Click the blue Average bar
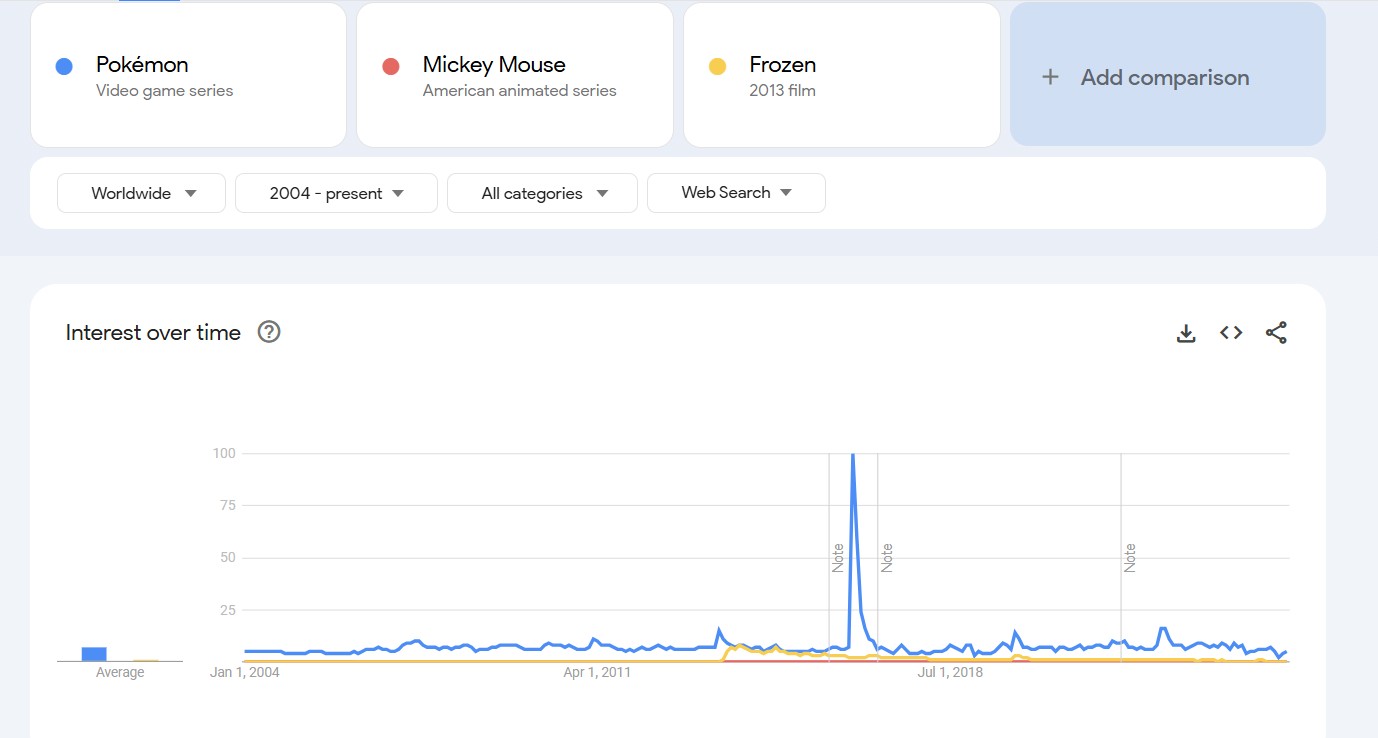This screenshot has height=738, width=1378. coord(94,654)
